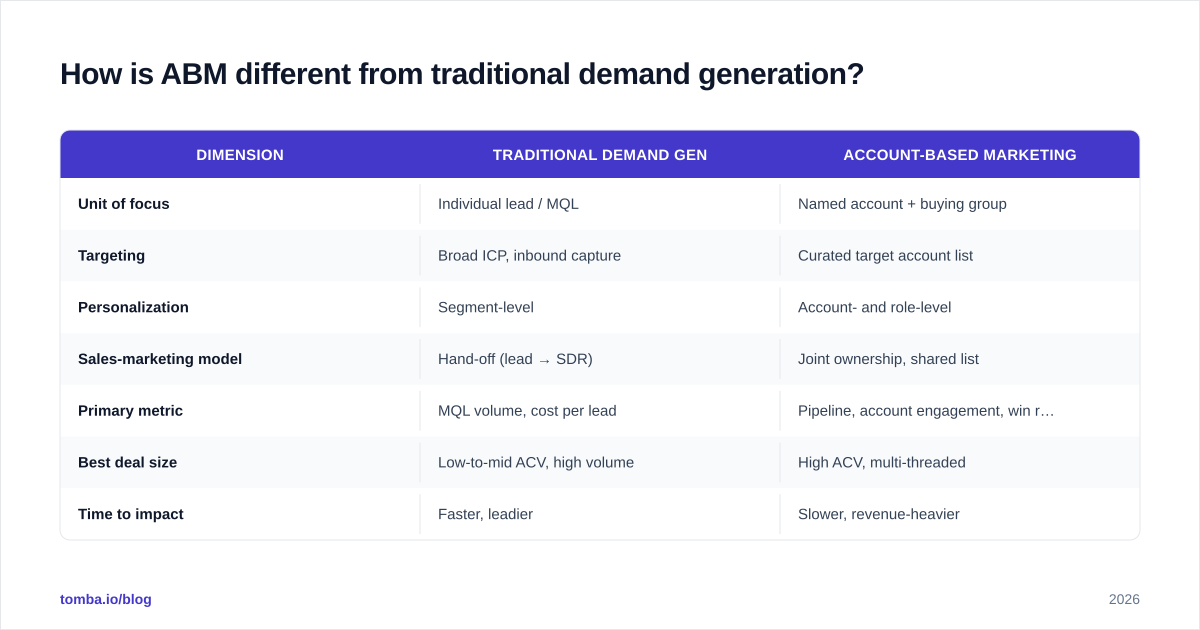Click the 'Sales-marketing model' row label
Screen dimensions: 1200x630
(160, 359)
